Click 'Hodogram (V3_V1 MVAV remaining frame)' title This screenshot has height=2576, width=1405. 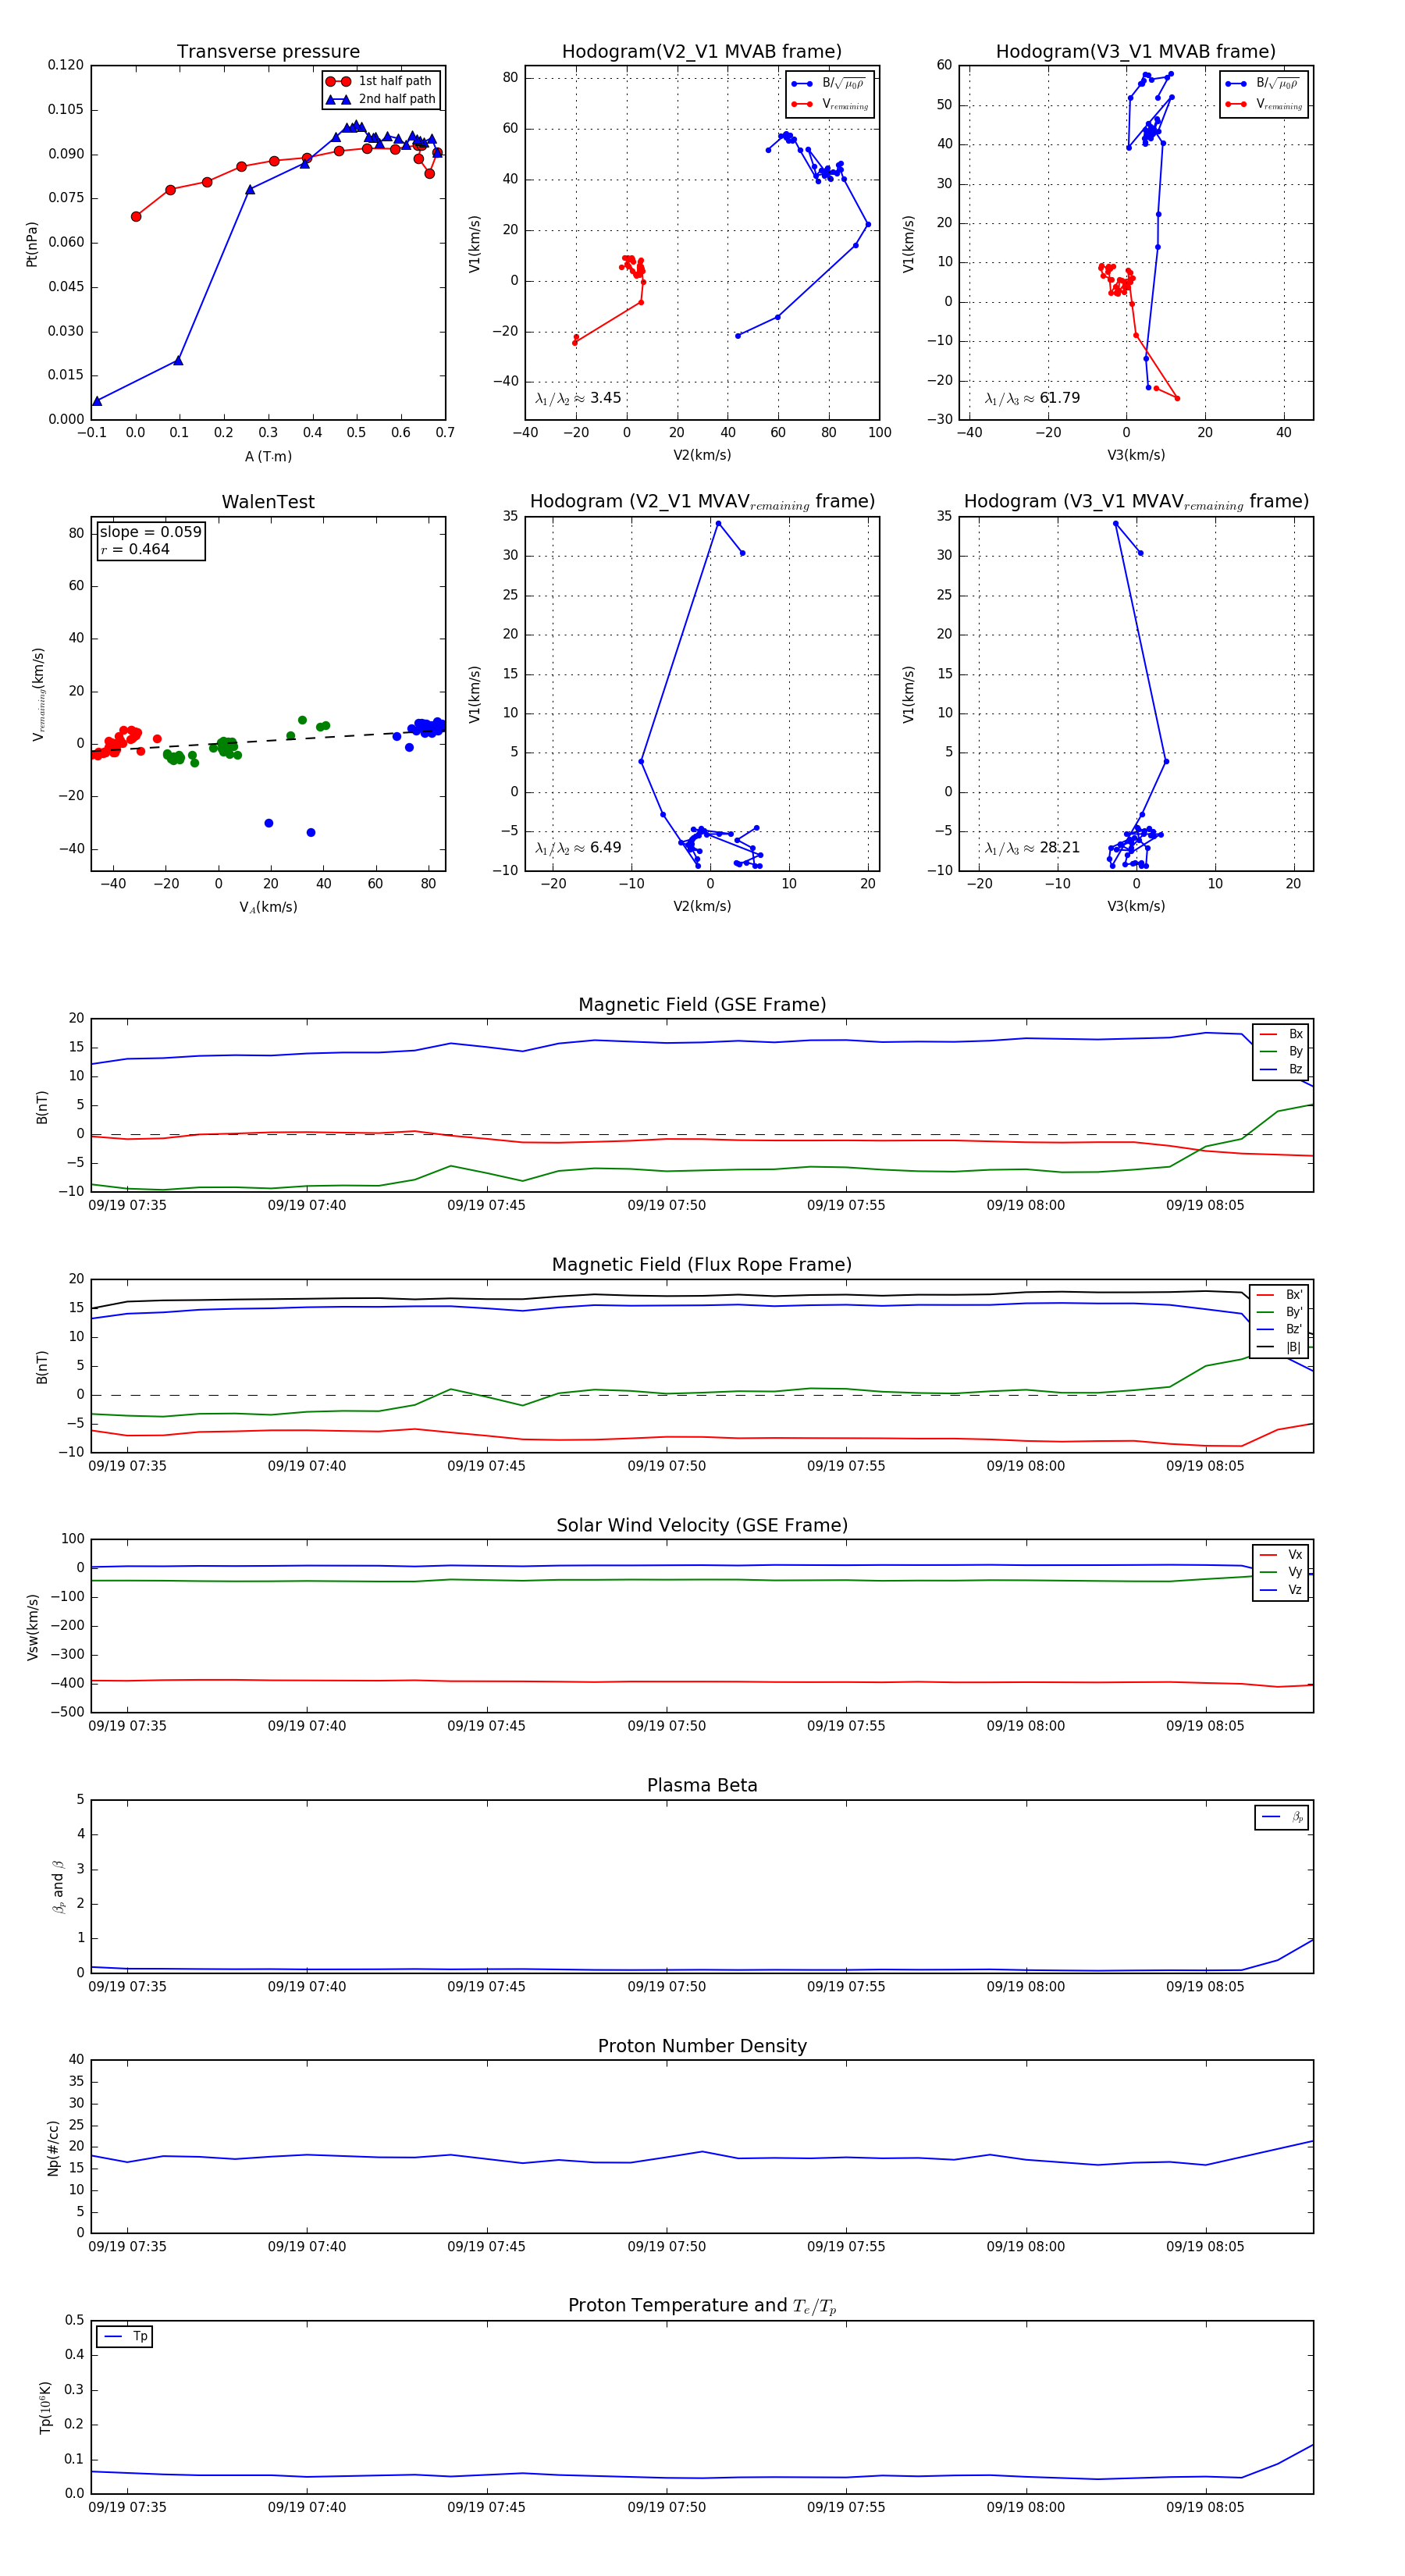[1136, 502]
